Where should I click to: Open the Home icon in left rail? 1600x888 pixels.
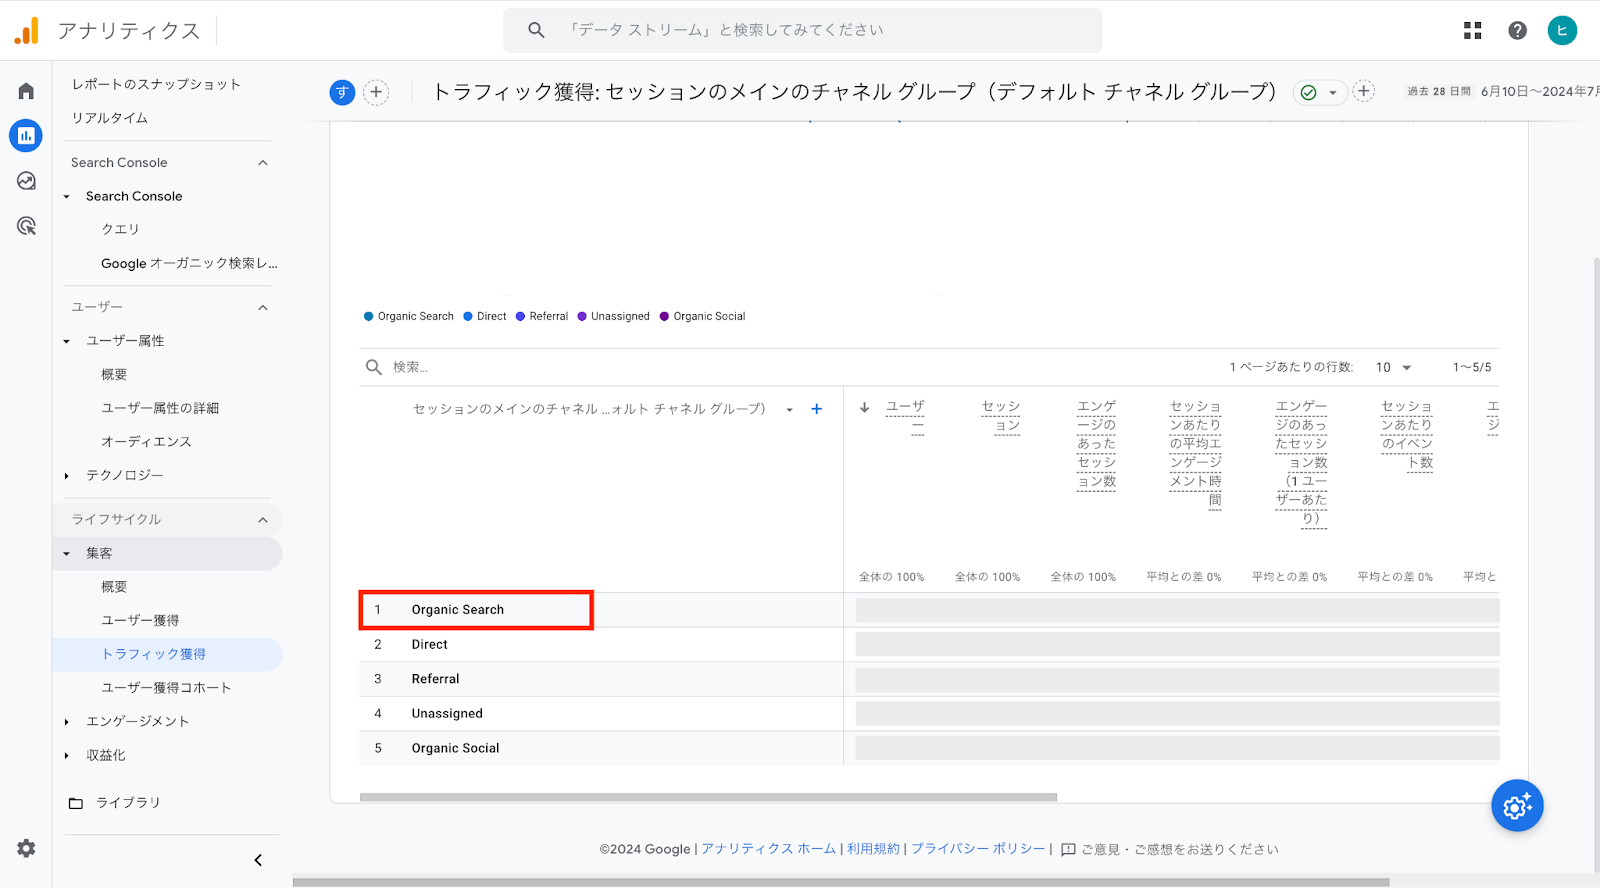26,91
